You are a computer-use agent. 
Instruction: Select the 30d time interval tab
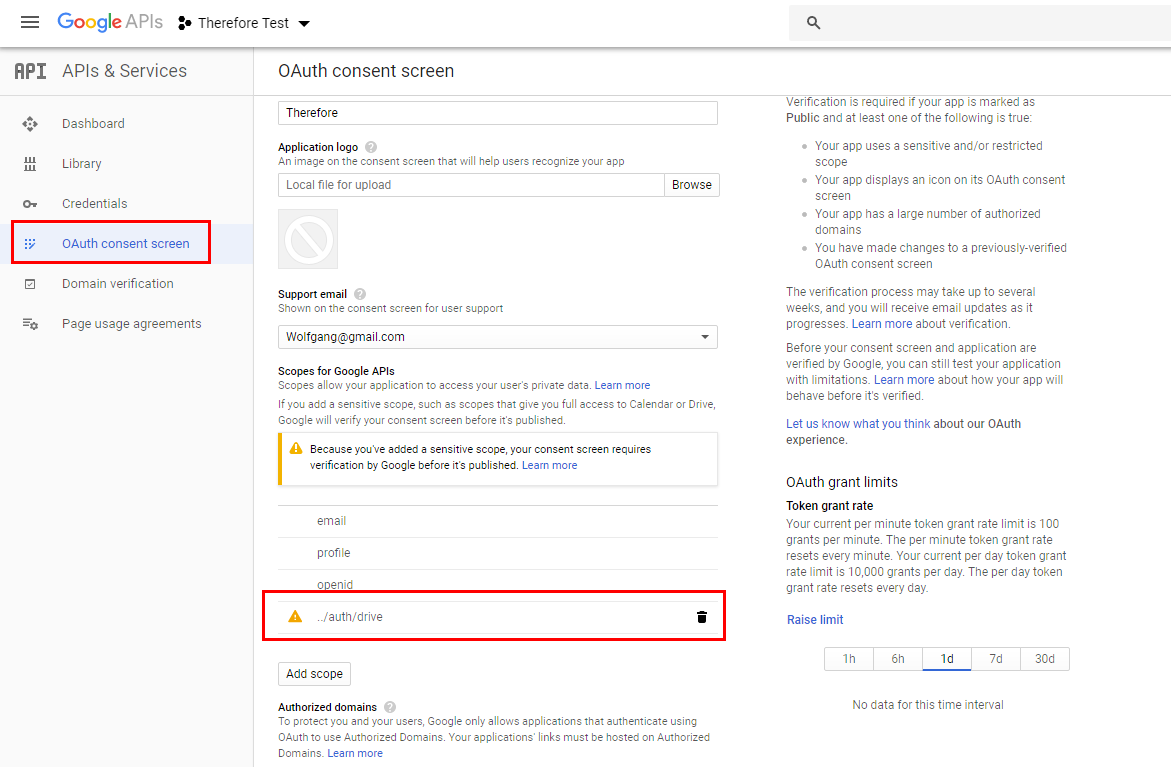pos(1044,659)
